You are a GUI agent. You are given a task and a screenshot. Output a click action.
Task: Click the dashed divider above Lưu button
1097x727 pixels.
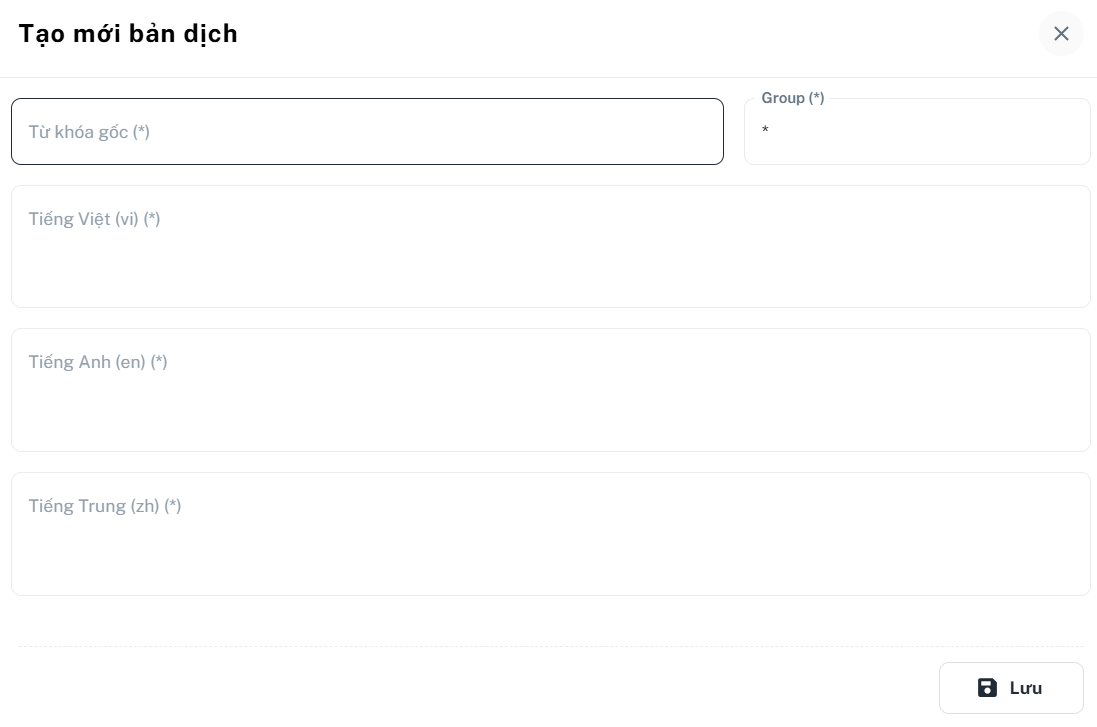click(x=551, y=647)
